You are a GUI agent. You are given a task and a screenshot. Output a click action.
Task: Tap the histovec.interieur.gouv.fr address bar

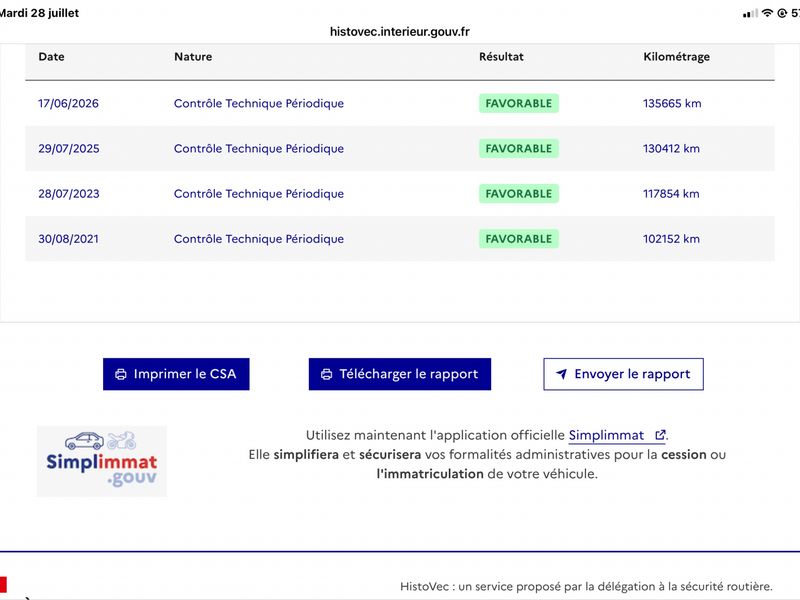[x=399, y=32]
